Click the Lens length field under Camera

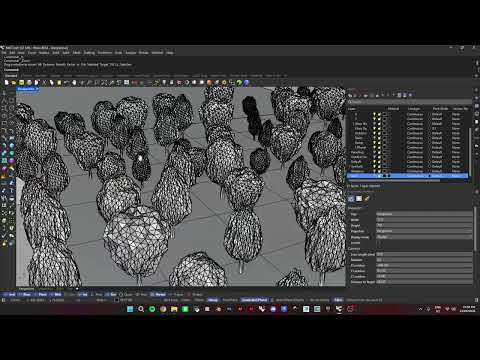(424, 254)
